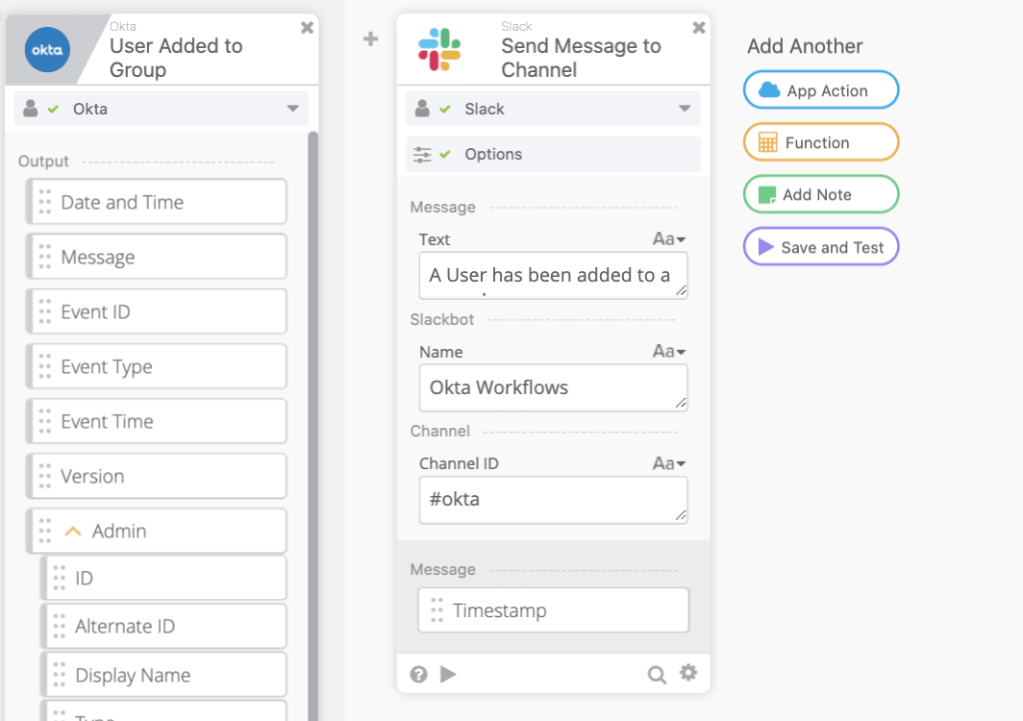
Task: Open help on the Slack card
Action: click(x=419, y=674)
